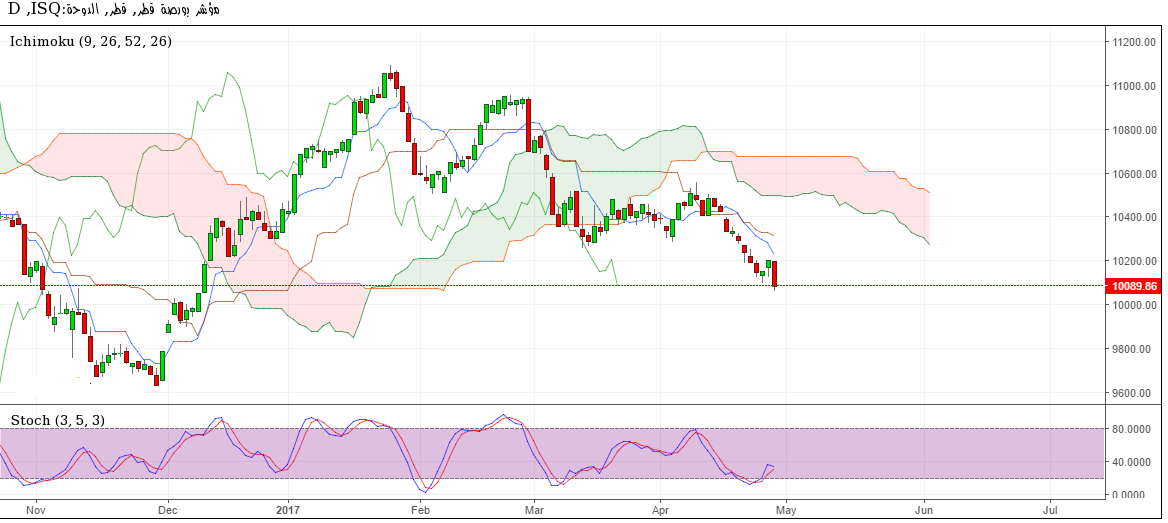Select the Feb marker on the time axis
This screenshot has height=523, width=1168.
(x=419, y=510)
